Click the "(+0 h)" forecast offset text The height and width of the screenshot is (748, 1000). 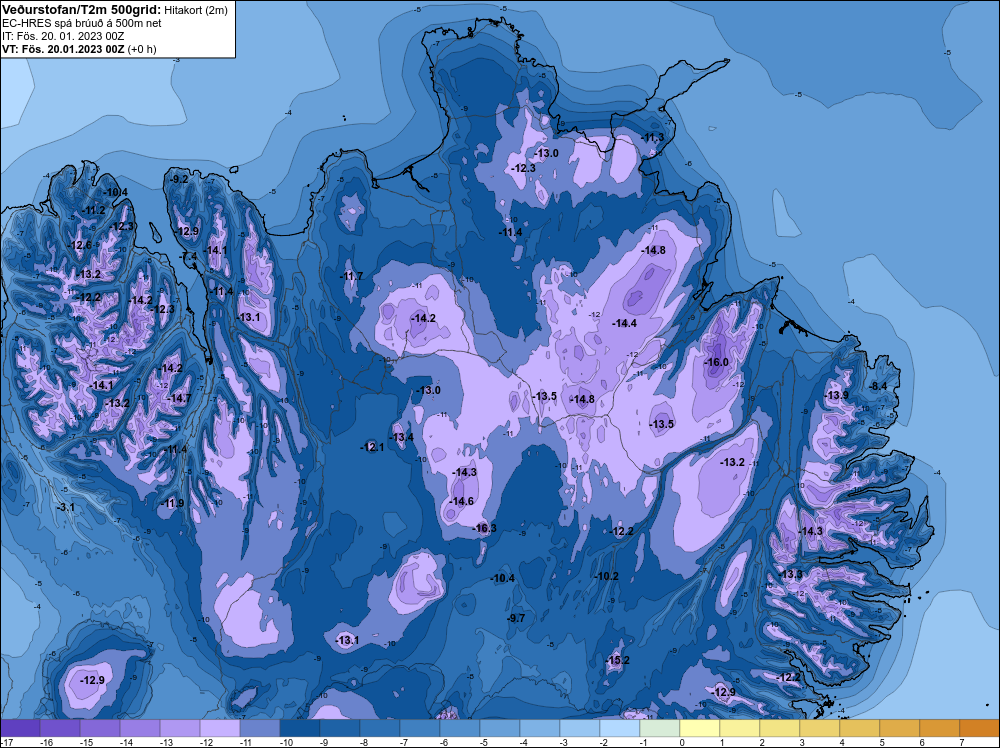(x=142, y=49)
